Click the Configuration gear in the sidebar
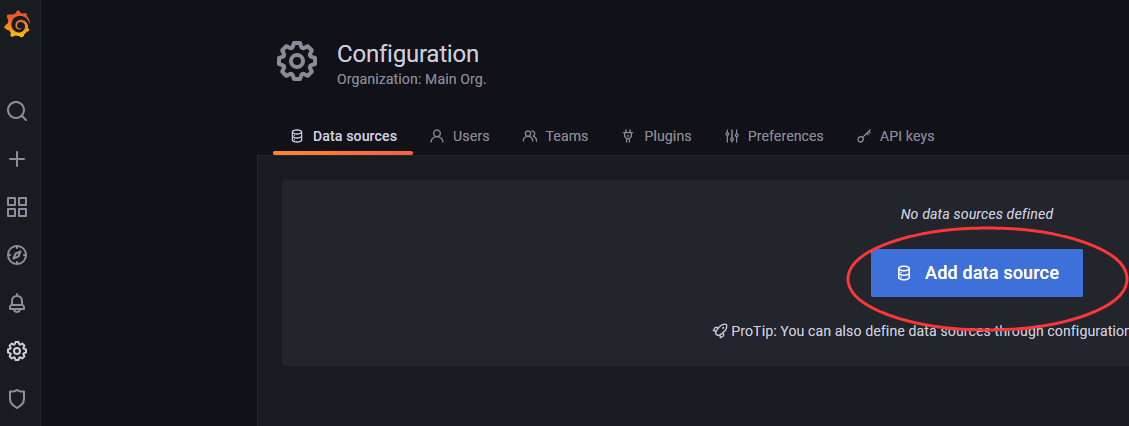 pyautogui.click(x=17, y=351)
